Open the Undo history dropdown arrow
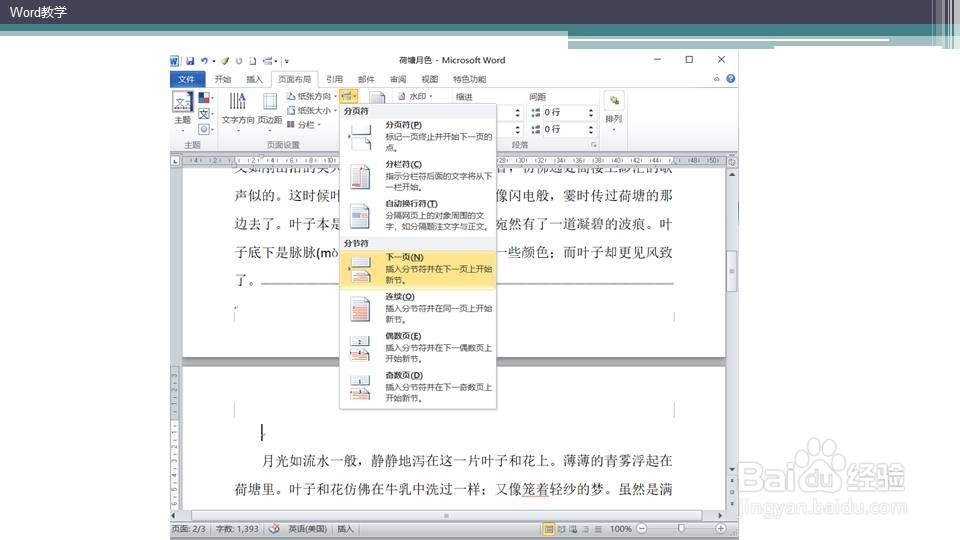This screenshot has width=960, height=540. click(214, 61)
